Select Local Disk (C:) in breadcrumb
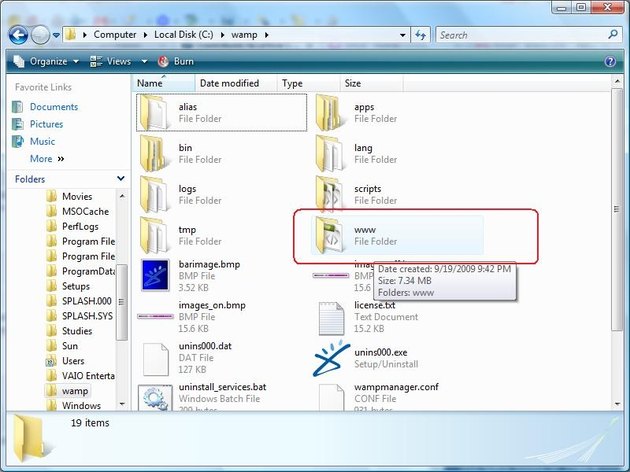This screenshot has height=472, width=630. [184, 35]
